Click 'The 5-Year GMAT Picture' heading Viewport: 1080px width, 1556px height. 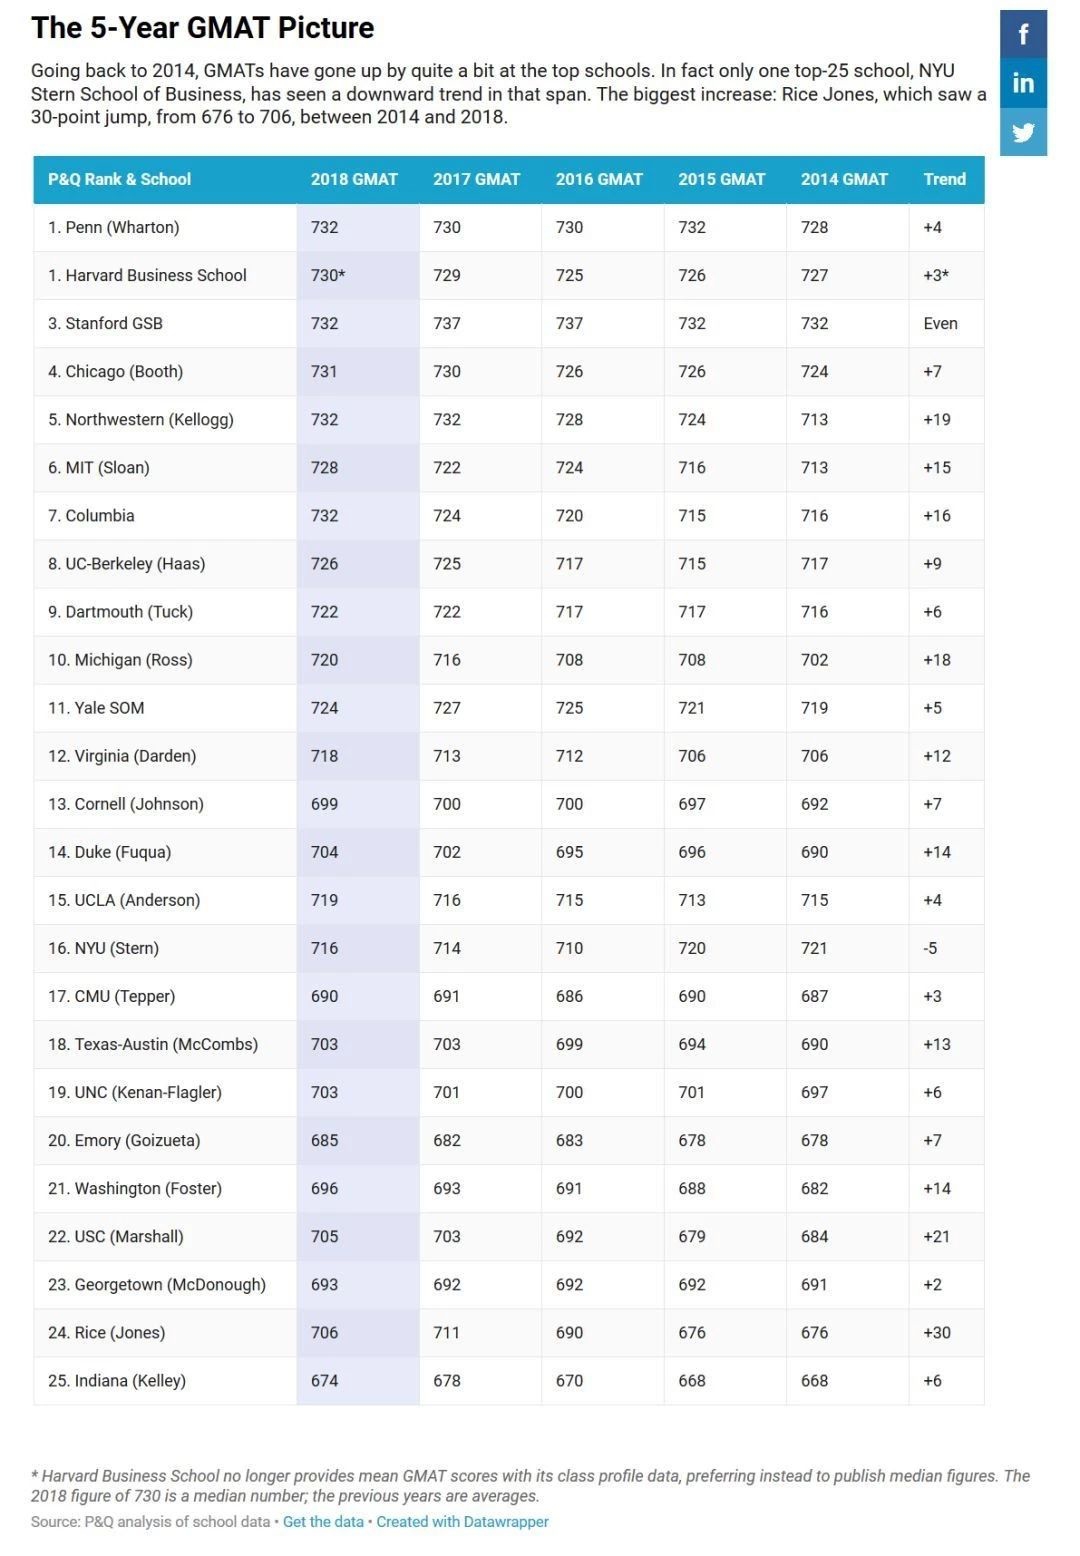coord(202,28)
